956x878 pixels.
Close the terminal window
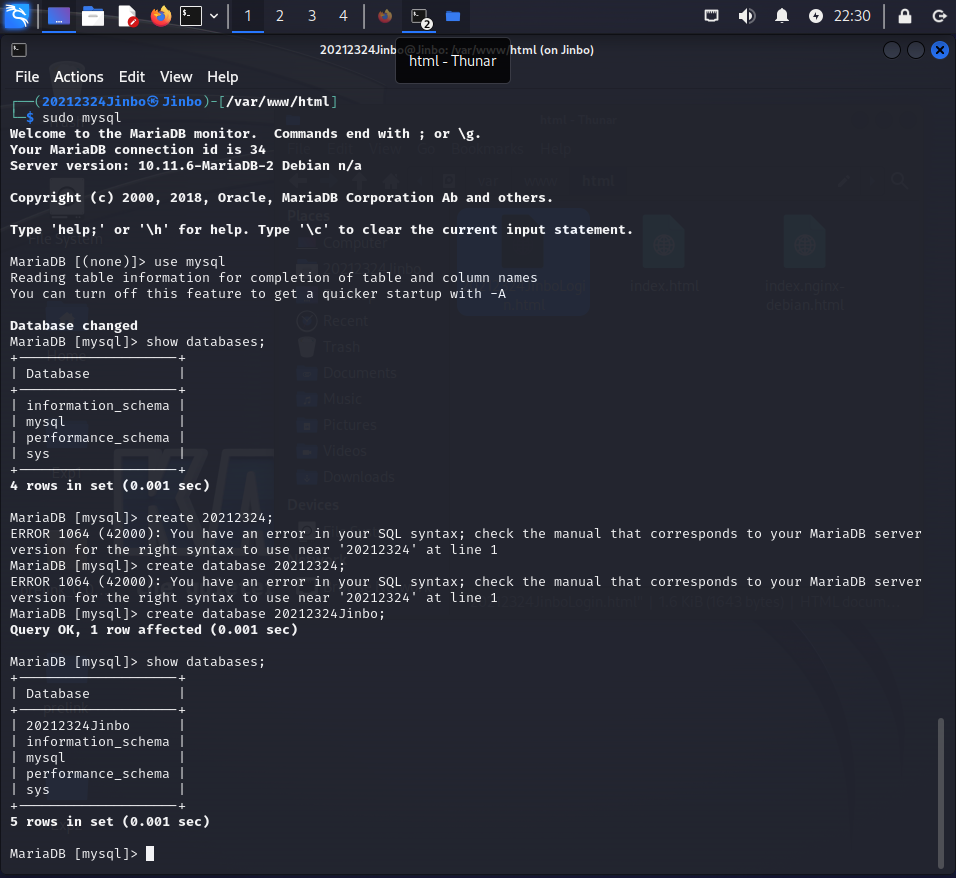click(x=940, y=50)
